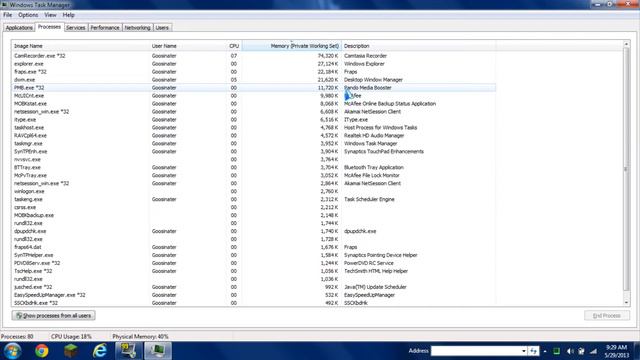Select the itype.exe process row
This screenshot has height=360, width=640.
coord(254,120)
